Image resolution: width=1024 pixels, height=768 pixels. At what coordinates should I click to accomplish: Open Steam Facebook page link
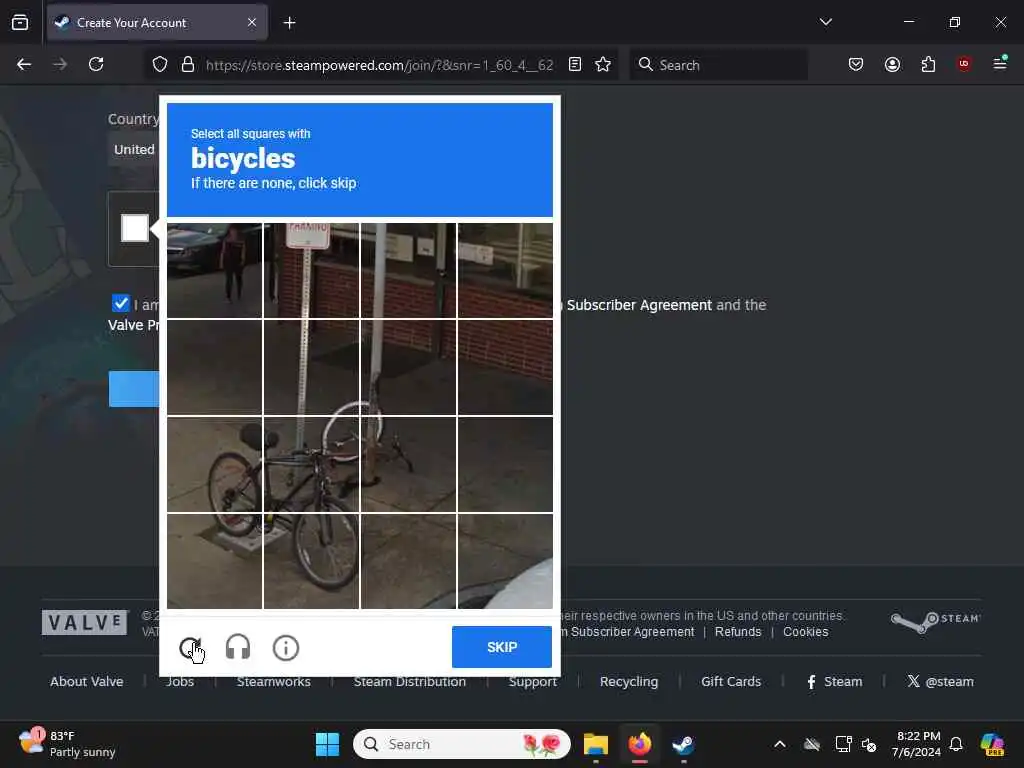tap(835, 681)
